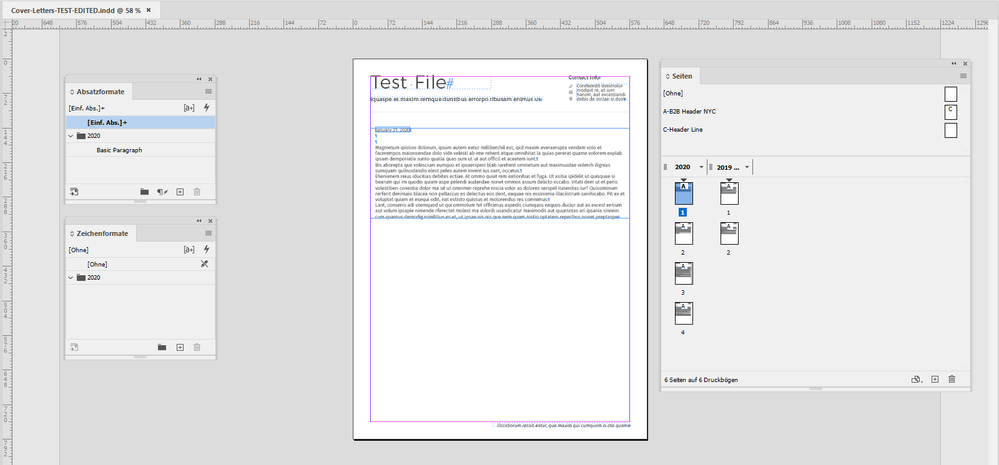Click the trash icon in Zeichenformate panel

197,347
